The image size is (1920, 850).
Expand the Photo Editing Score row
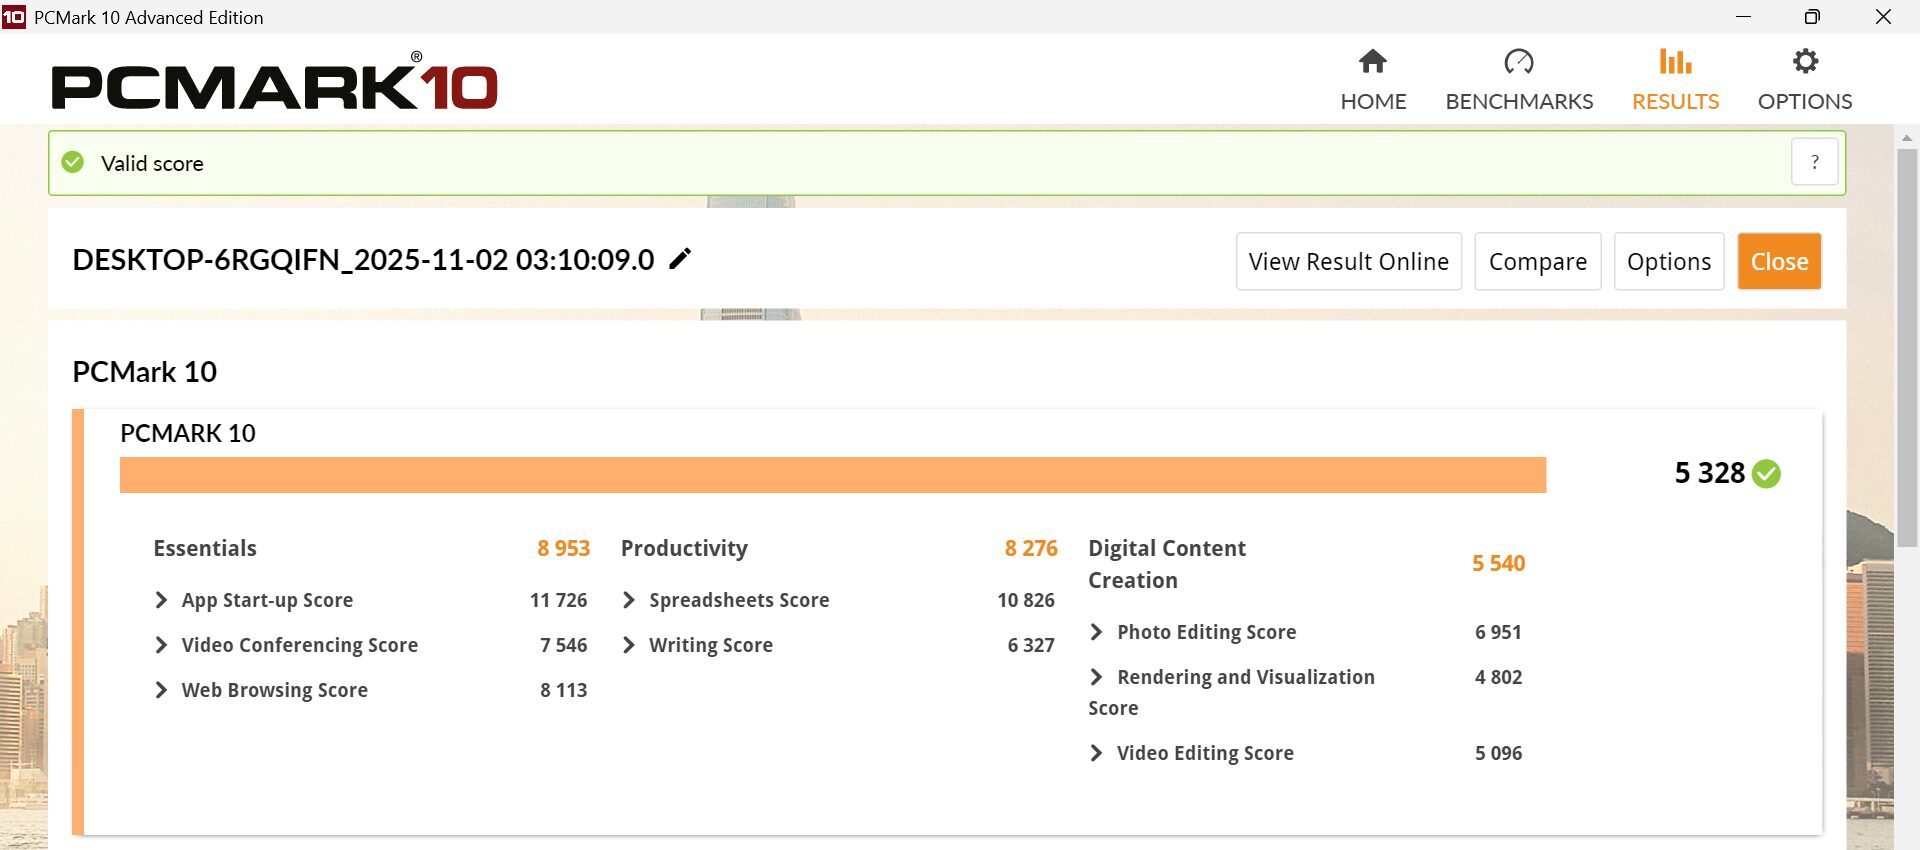[x=1097, y=632]
